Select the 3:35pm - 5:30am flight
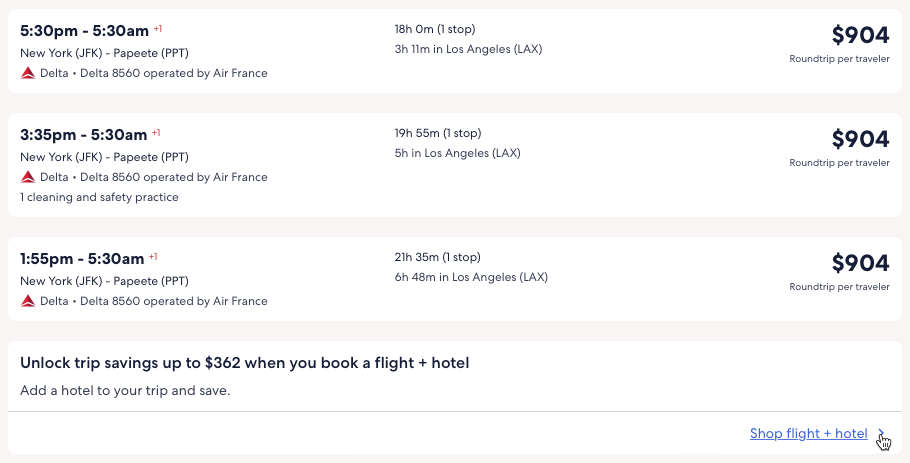 tap(84, 135)
